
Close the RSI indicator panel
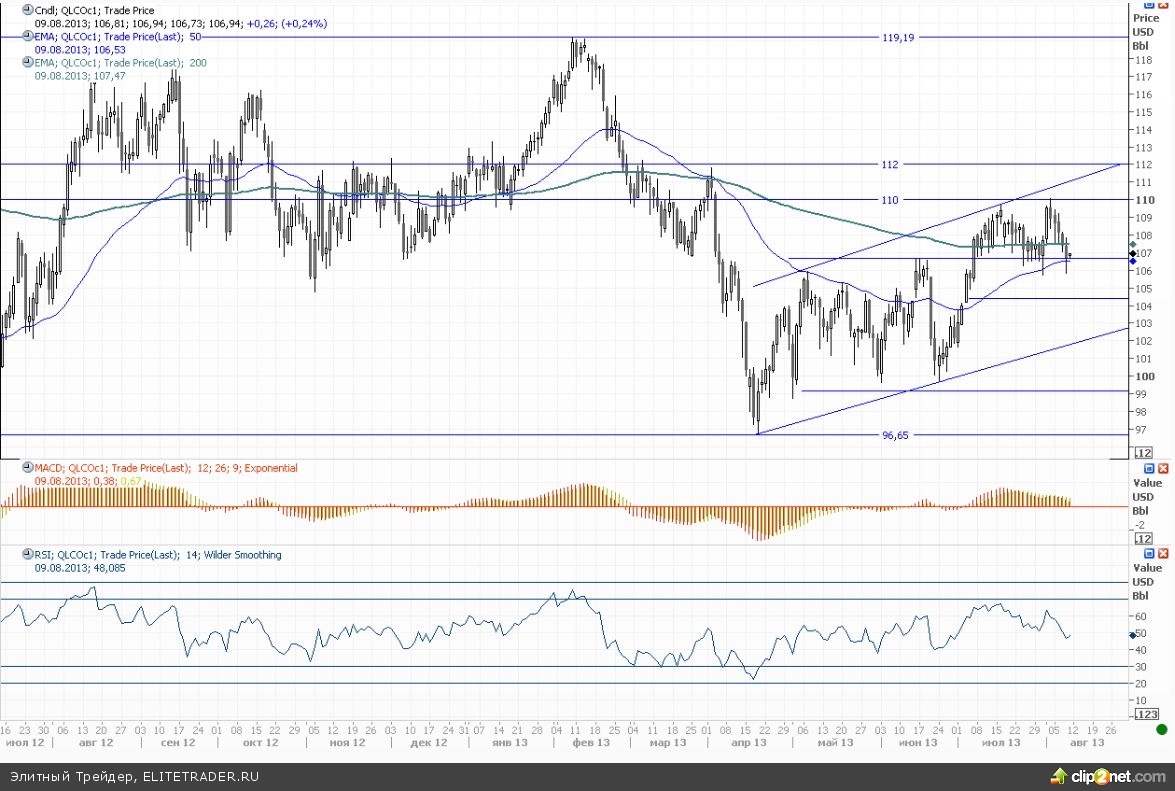click(x=1163, y=554)
